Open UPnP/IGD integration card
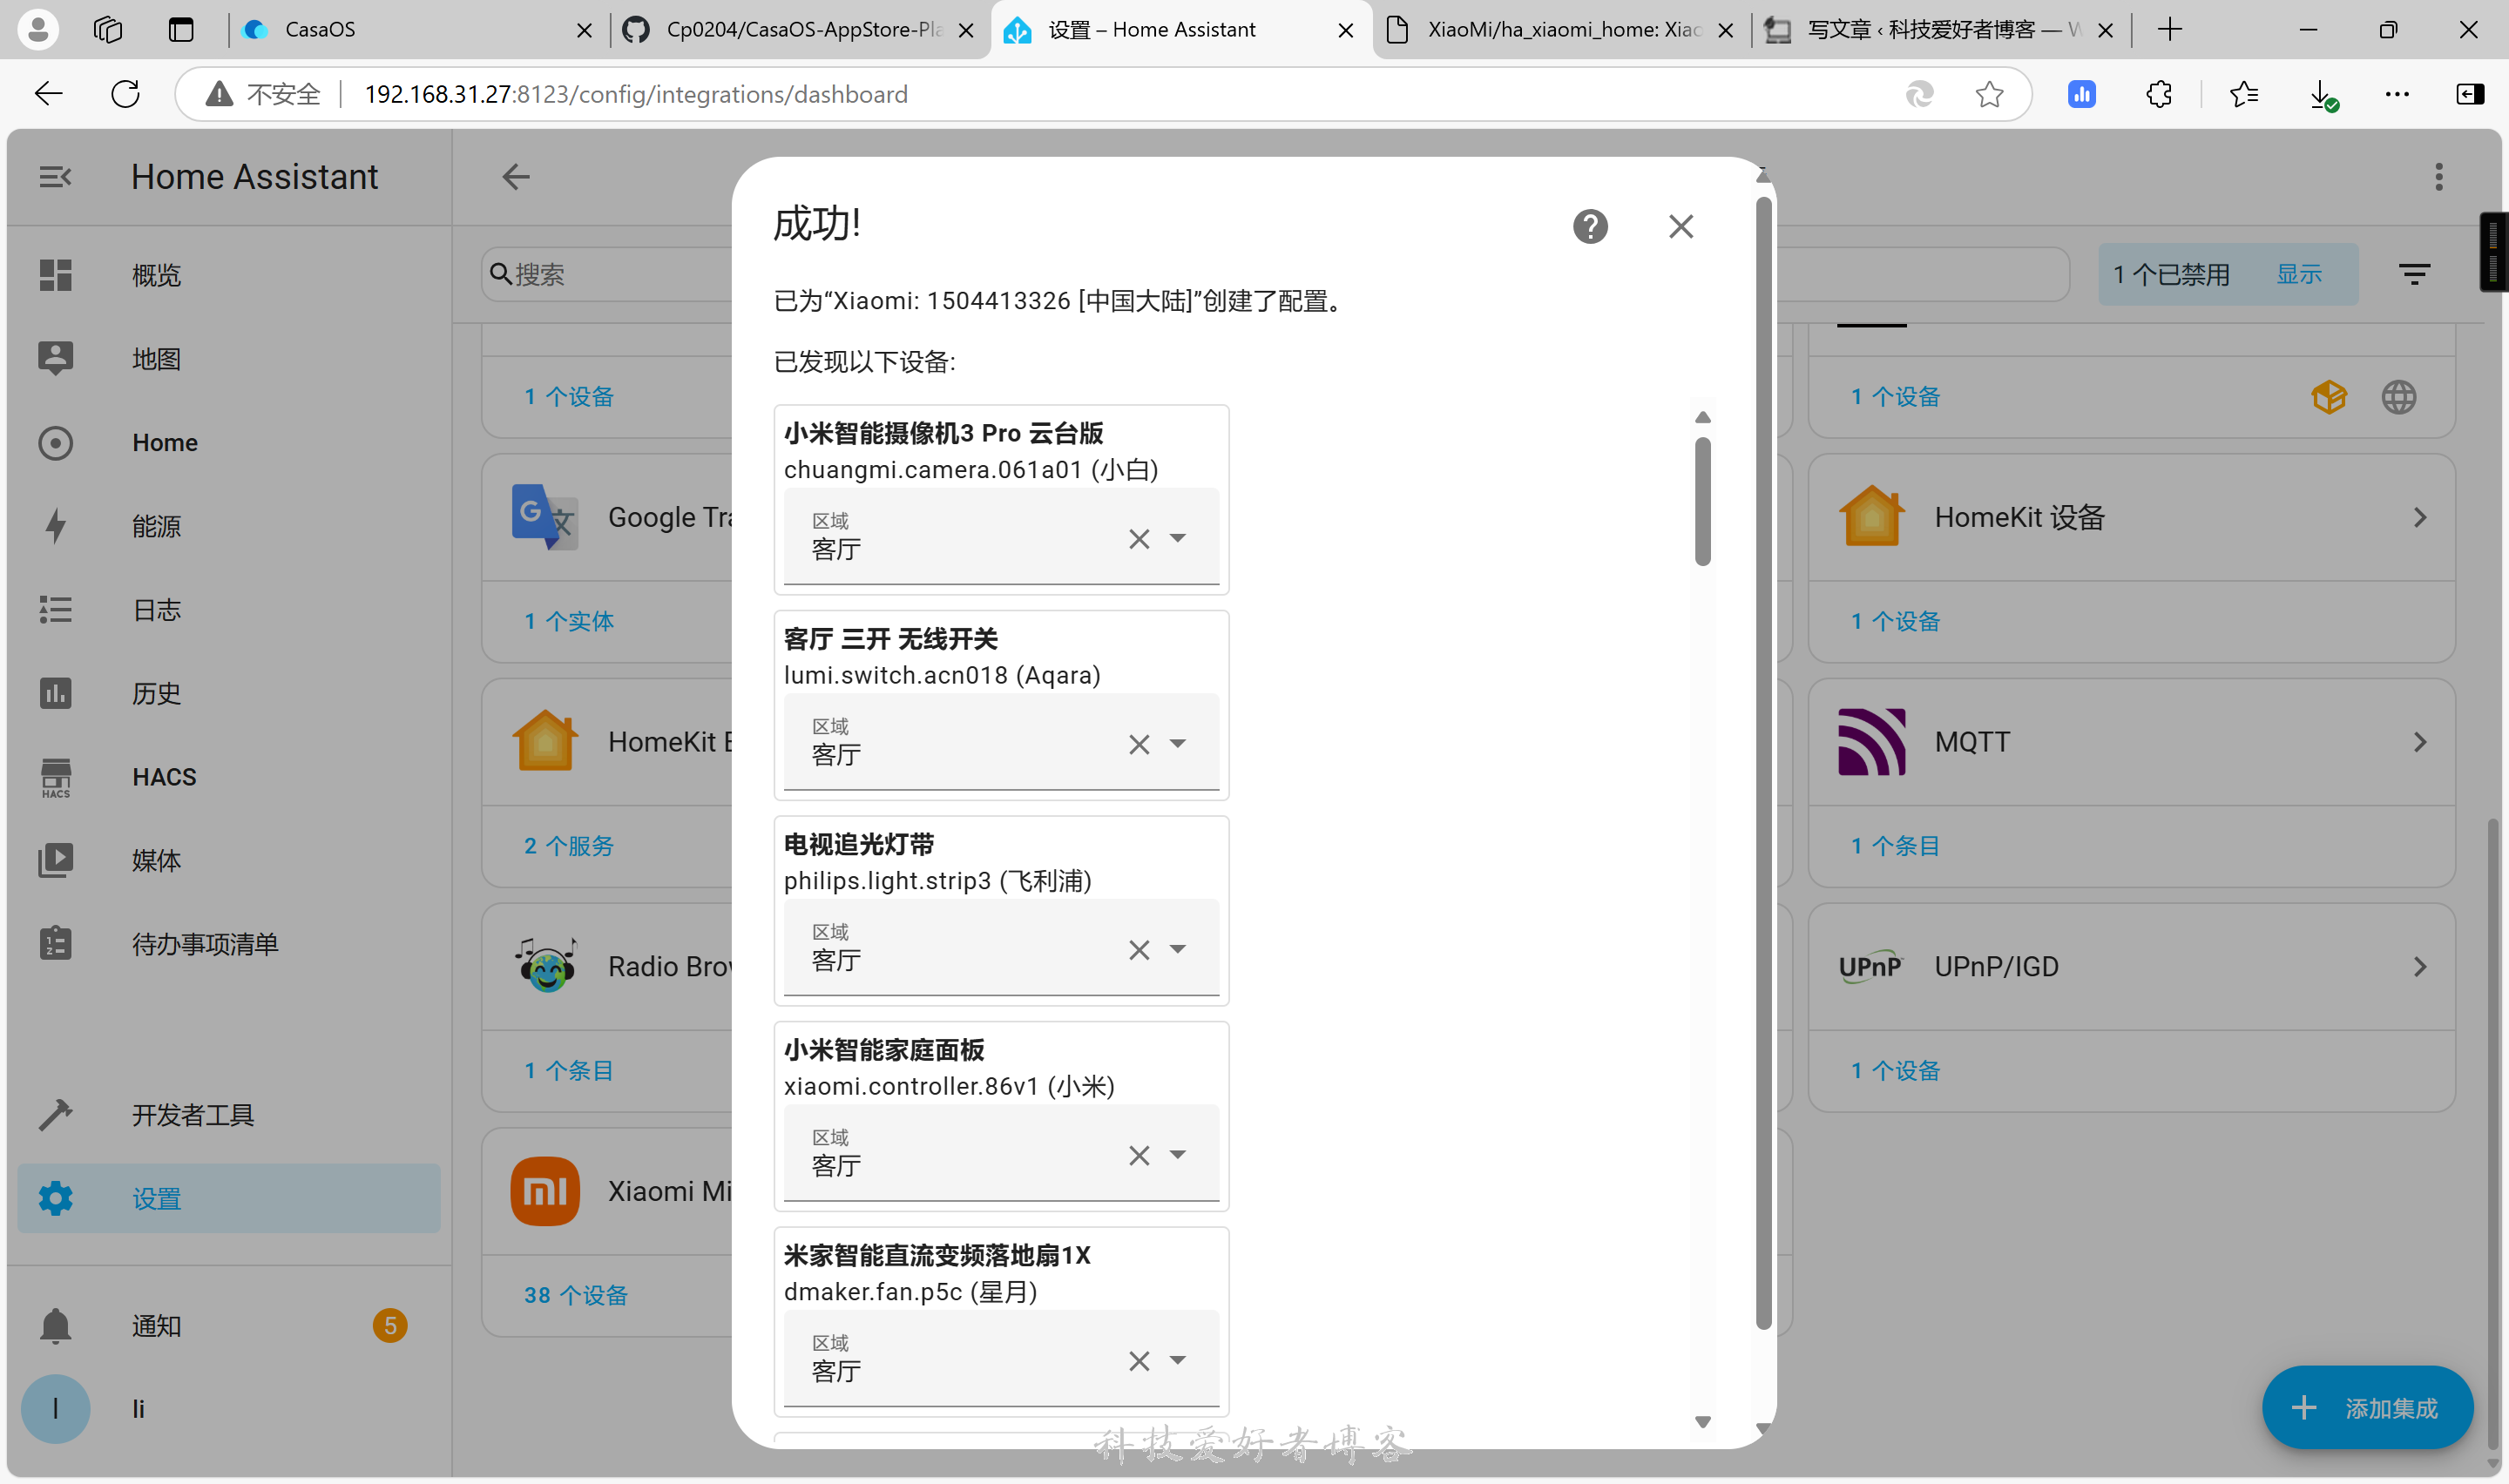The image size is (2509, 1484). click(x=2131, y=966)
